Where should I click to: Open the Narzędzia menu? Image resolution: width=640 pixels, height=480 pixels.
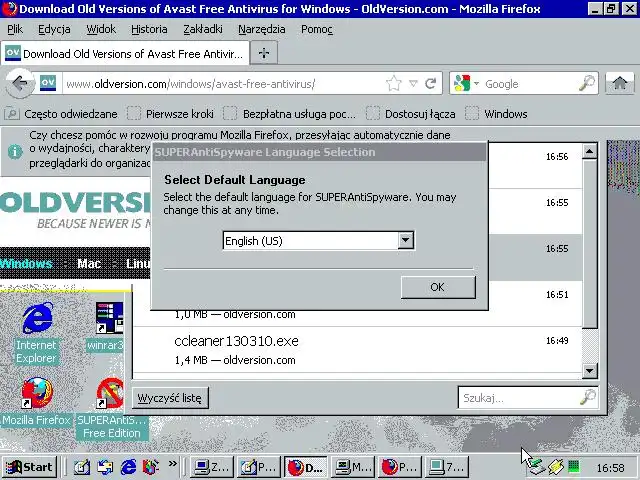tap(262, 29)
